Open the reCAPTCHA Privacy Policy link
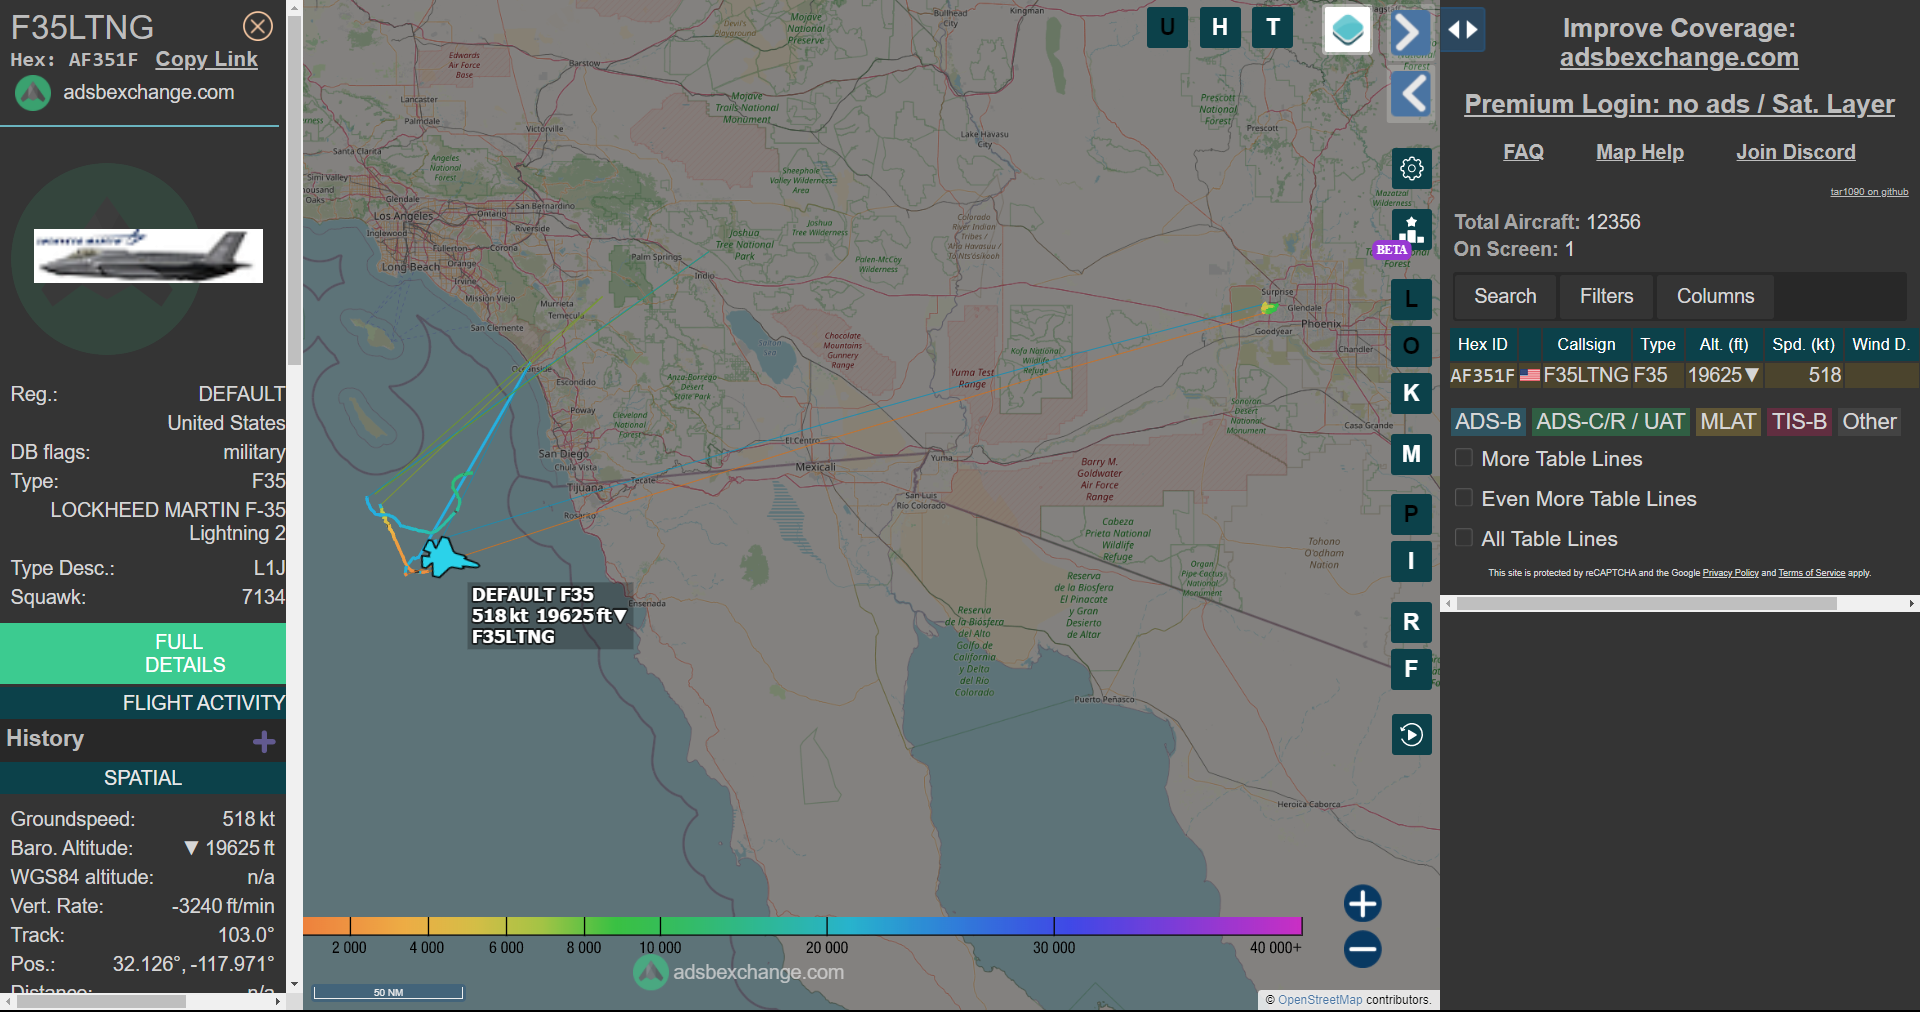 pos(1730,573)
